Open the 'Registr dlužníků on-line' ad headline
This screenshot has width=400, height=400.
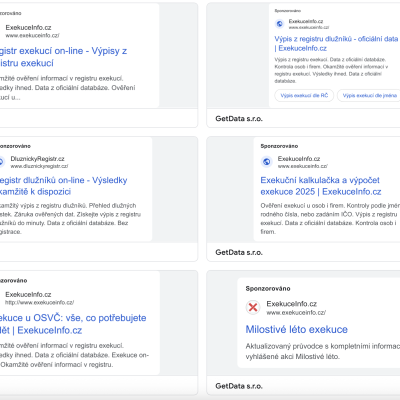tap(64, 186)
